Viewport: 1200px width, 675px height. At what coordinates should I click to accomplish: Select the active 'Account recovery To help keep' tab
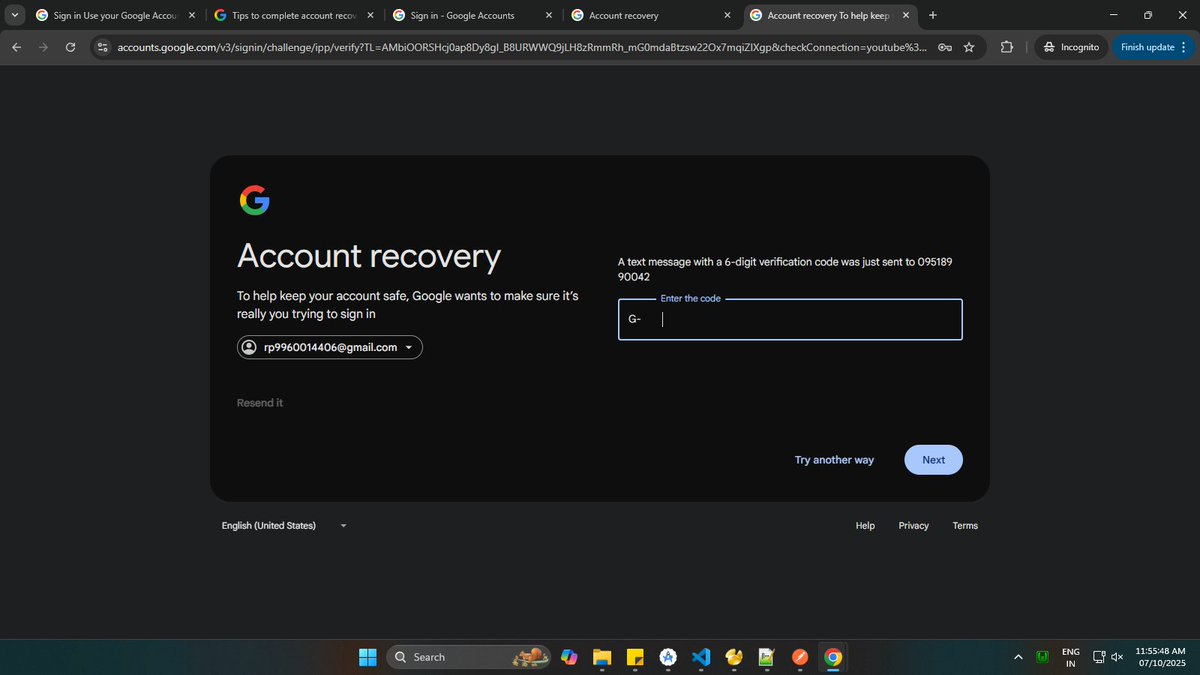coord(830,15)
